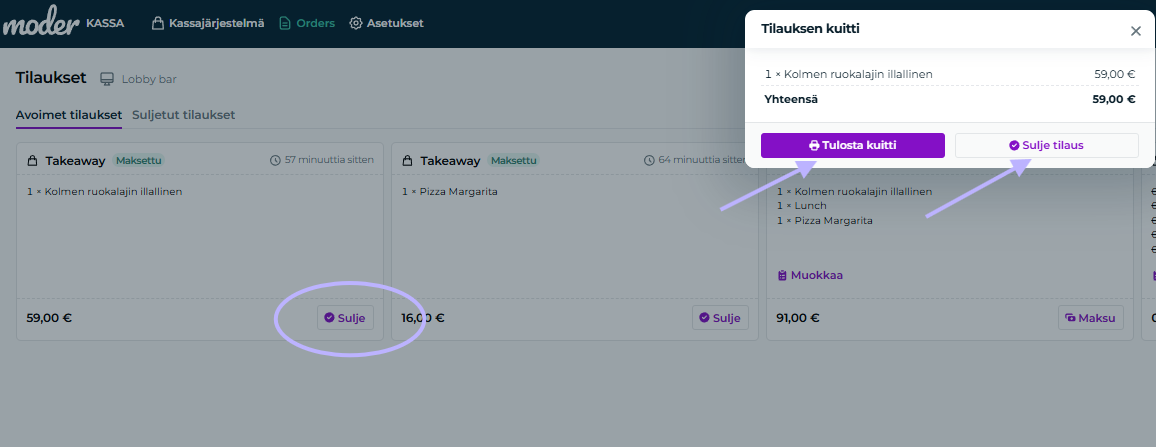Open Kassajärjestelmä from the top navigation

208,24
